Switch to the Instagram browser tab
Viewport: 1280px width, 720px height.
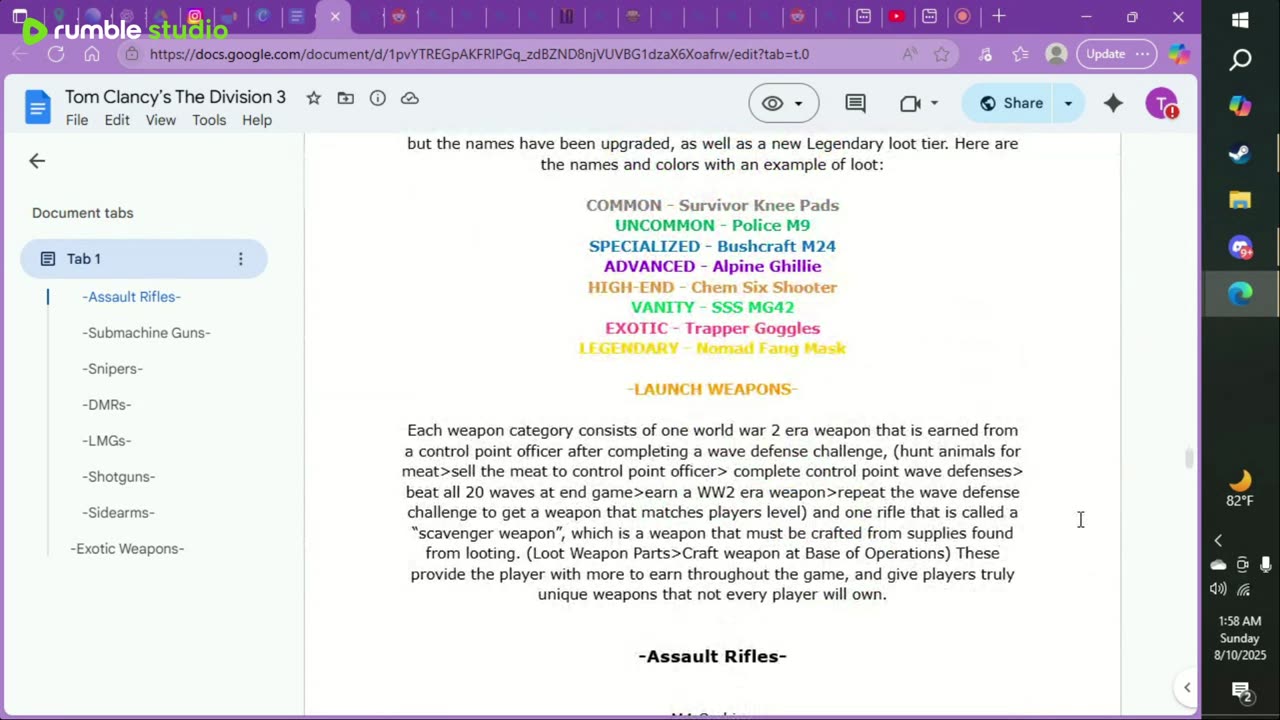[195, 16]
